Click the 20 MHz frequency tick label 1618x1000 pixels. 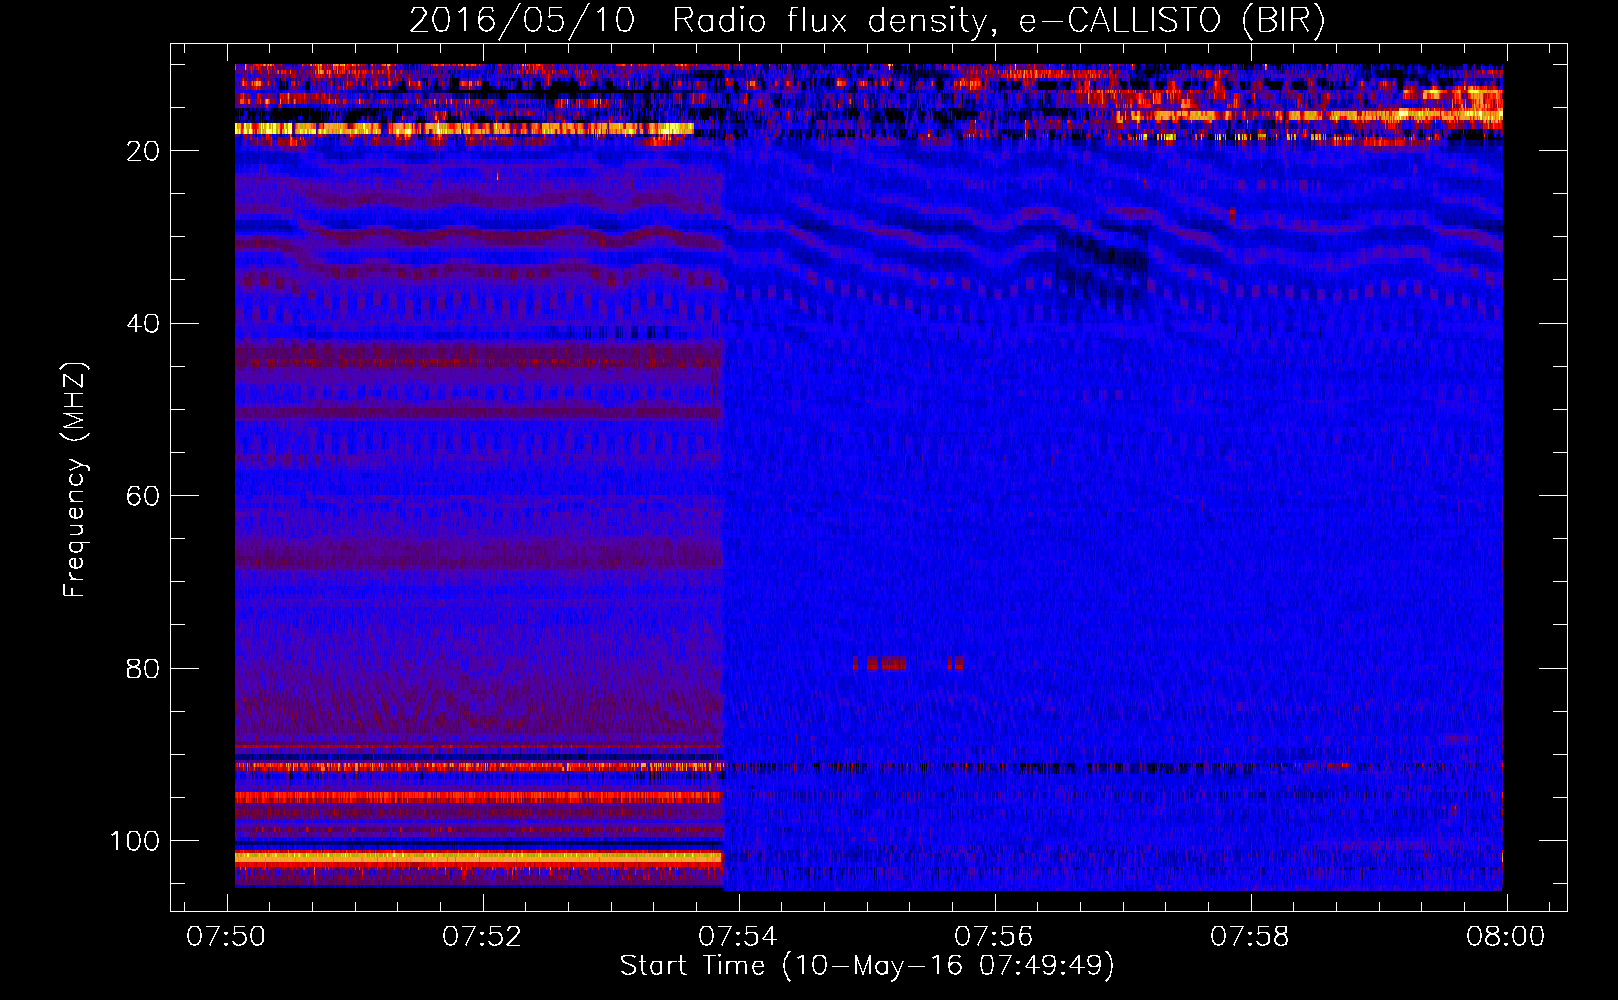143,151
